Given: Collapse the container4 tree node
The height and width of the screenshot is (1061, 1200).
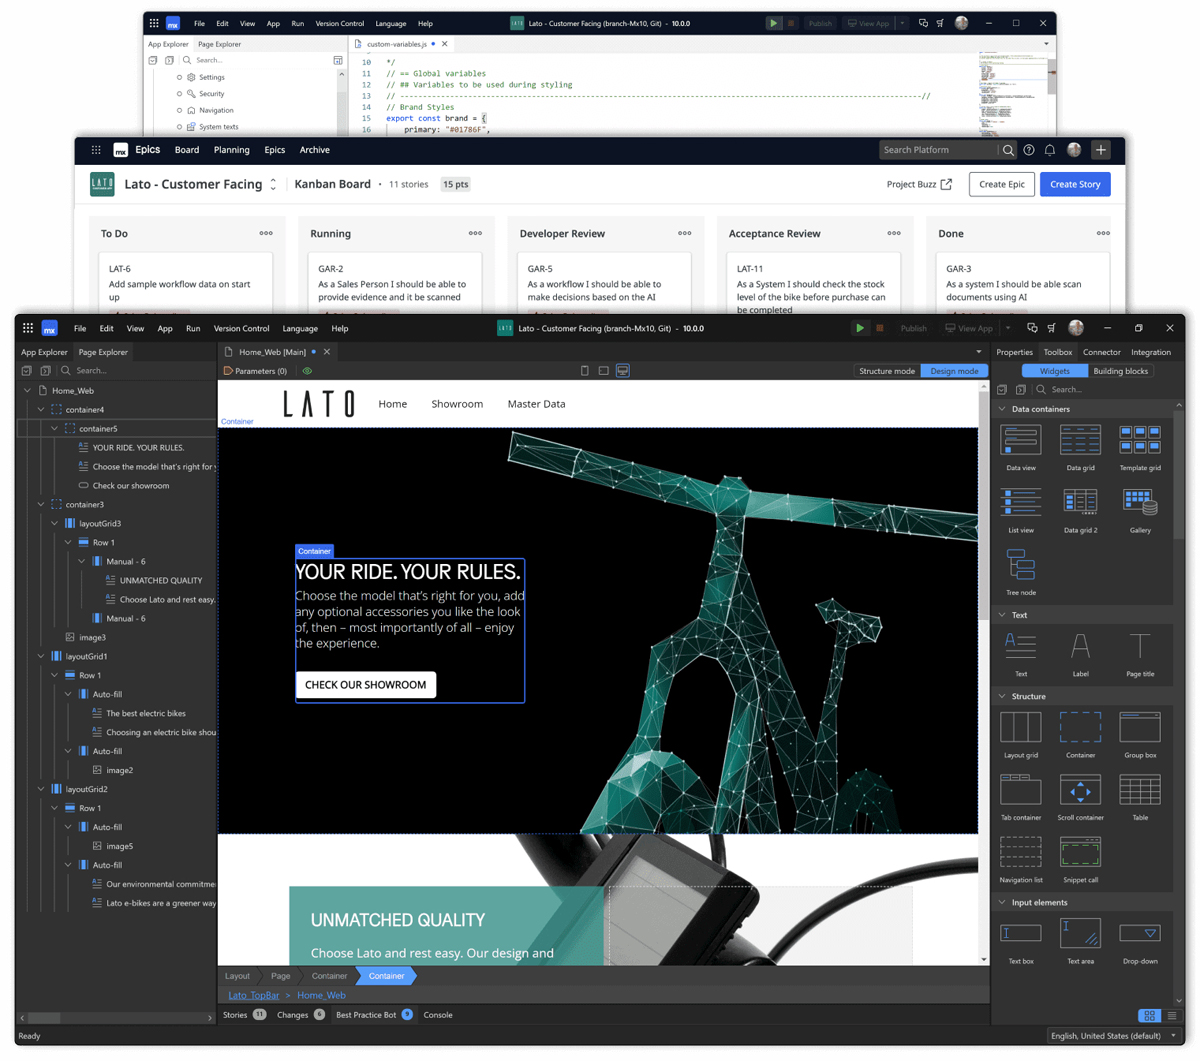Looking at the screenshot, I should point(41,409).
